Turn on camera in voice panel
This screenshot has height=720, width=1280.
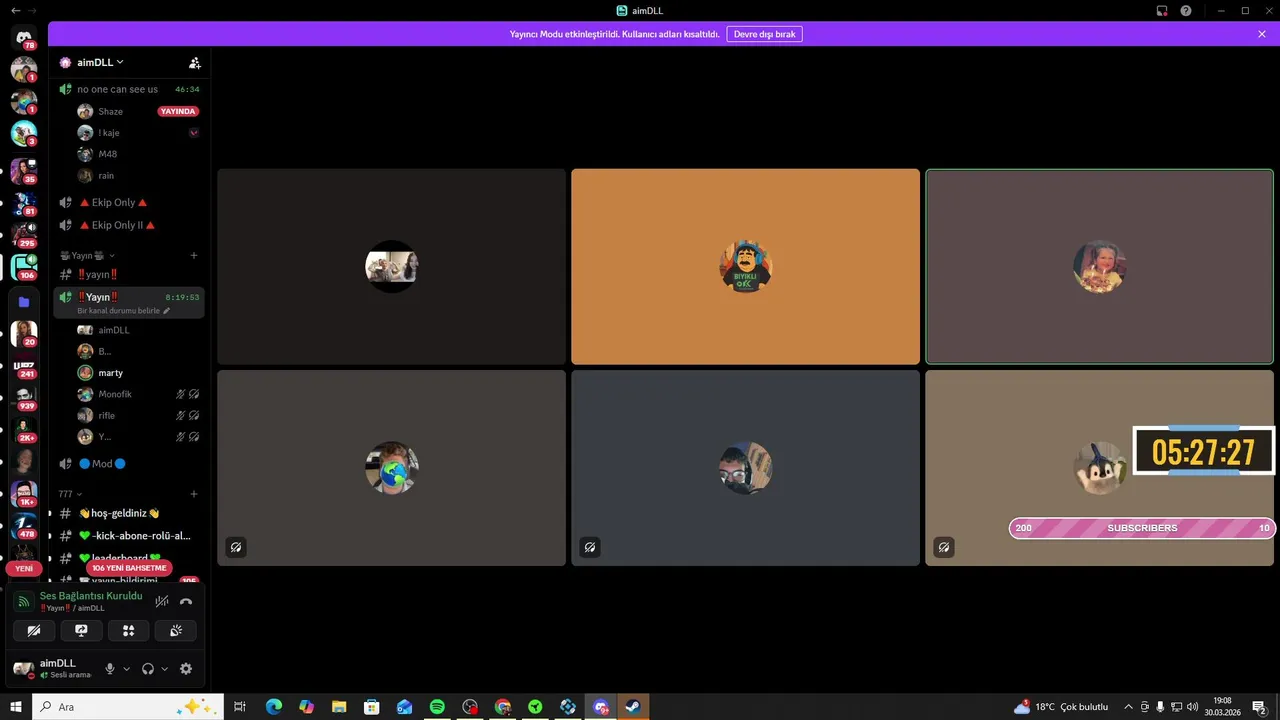pos(34,630)
